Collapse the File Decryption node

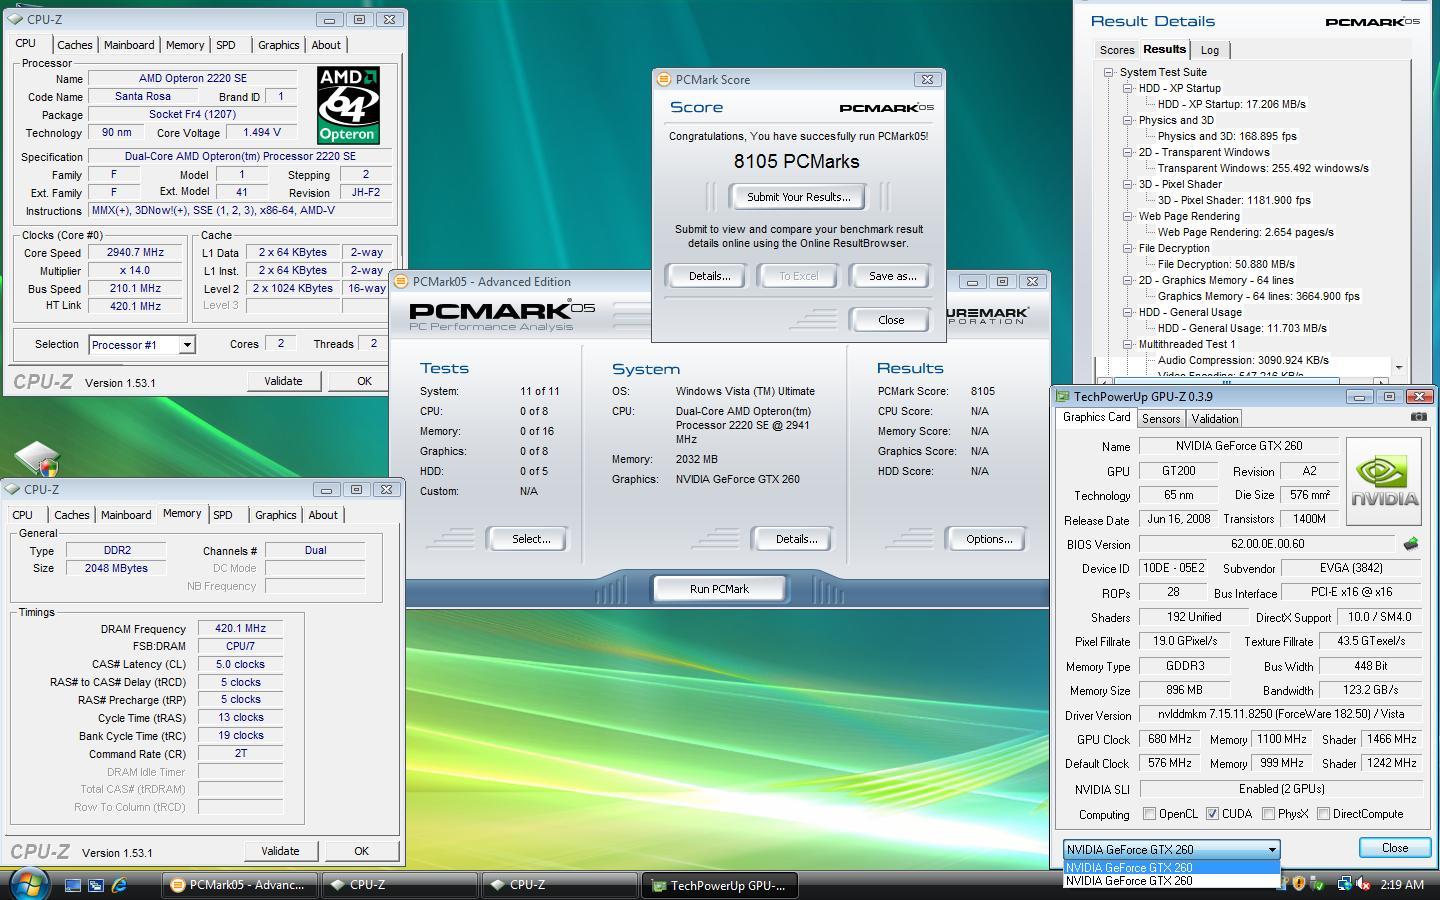1128,248
